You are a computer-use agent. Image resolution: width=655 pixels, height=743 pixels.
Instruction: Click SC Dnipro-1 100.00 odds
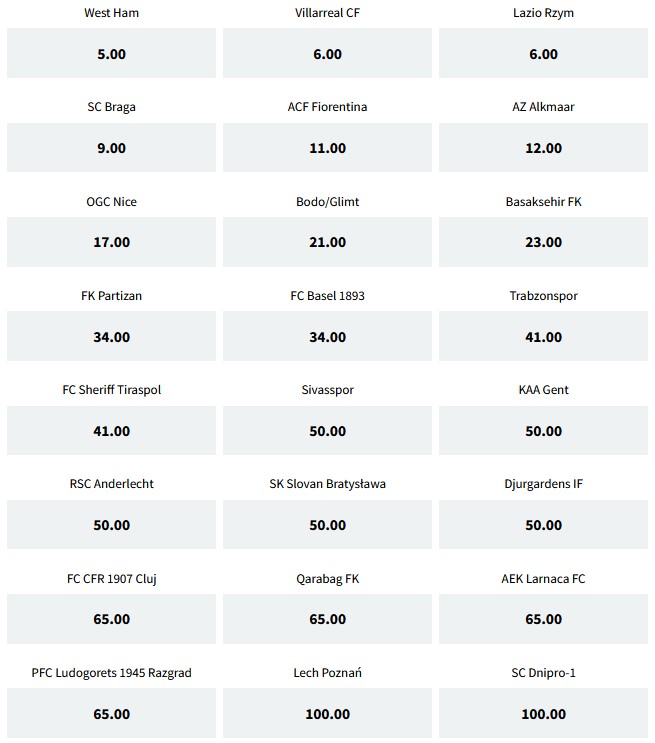pos(543,714)
